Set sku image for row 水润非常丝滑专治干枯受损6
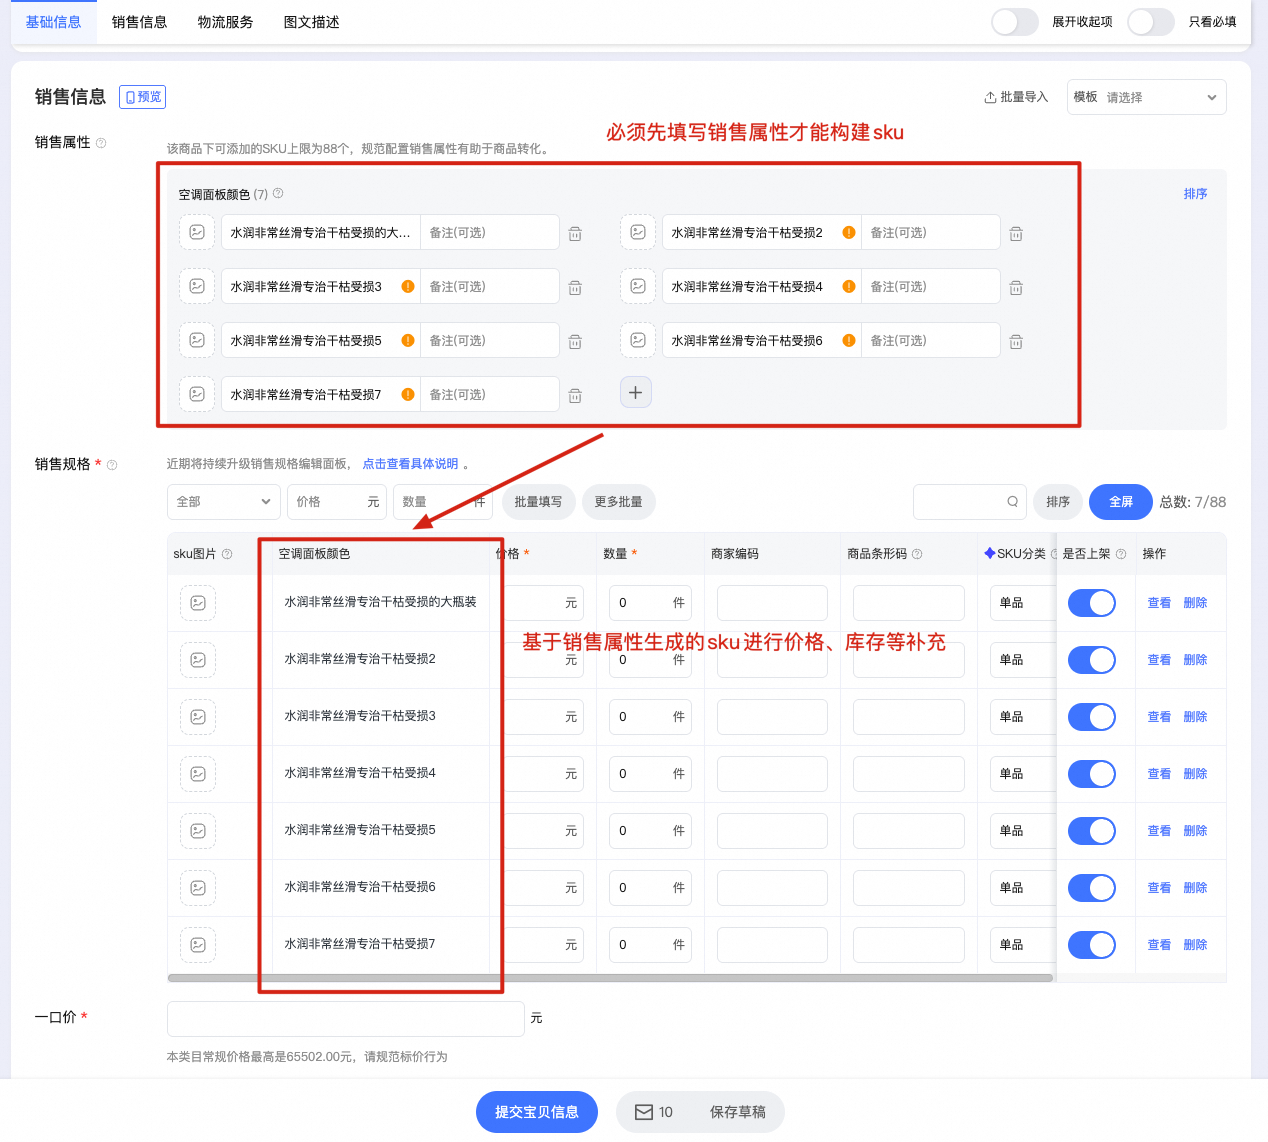 click(198, 888)
